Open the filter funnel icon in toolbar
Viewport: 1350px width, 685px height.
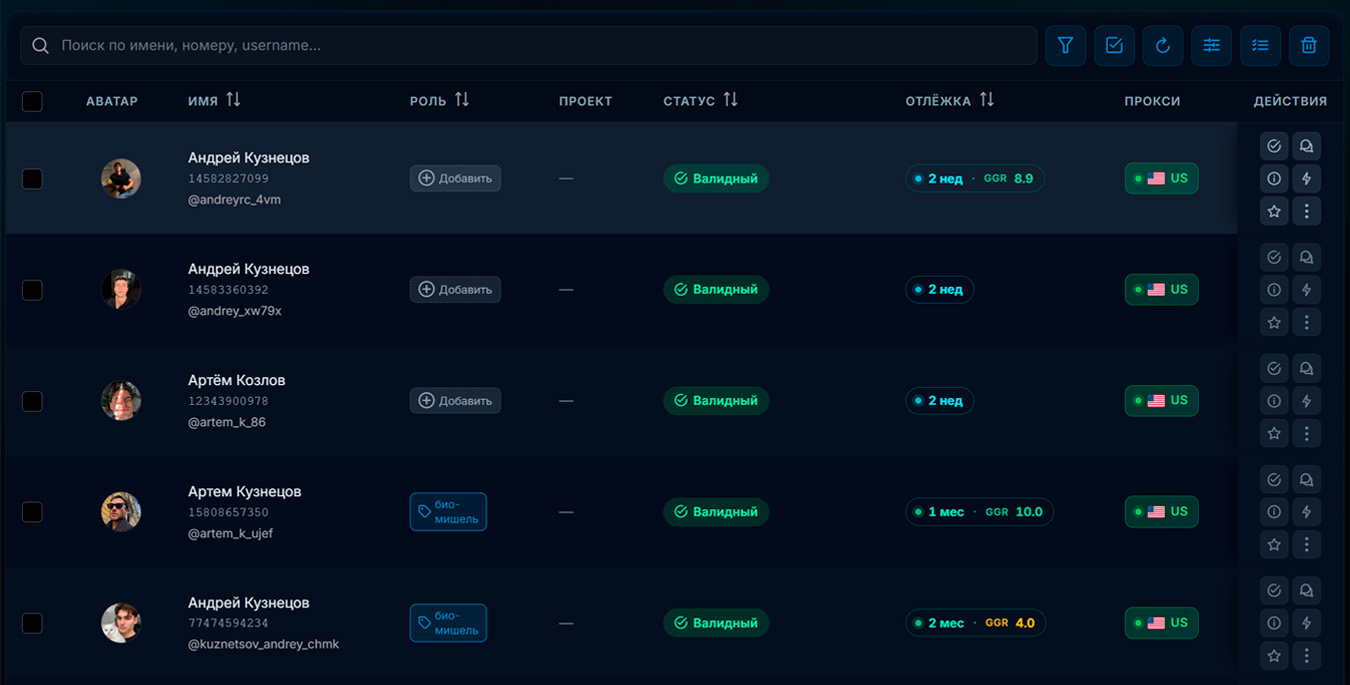1066,46
